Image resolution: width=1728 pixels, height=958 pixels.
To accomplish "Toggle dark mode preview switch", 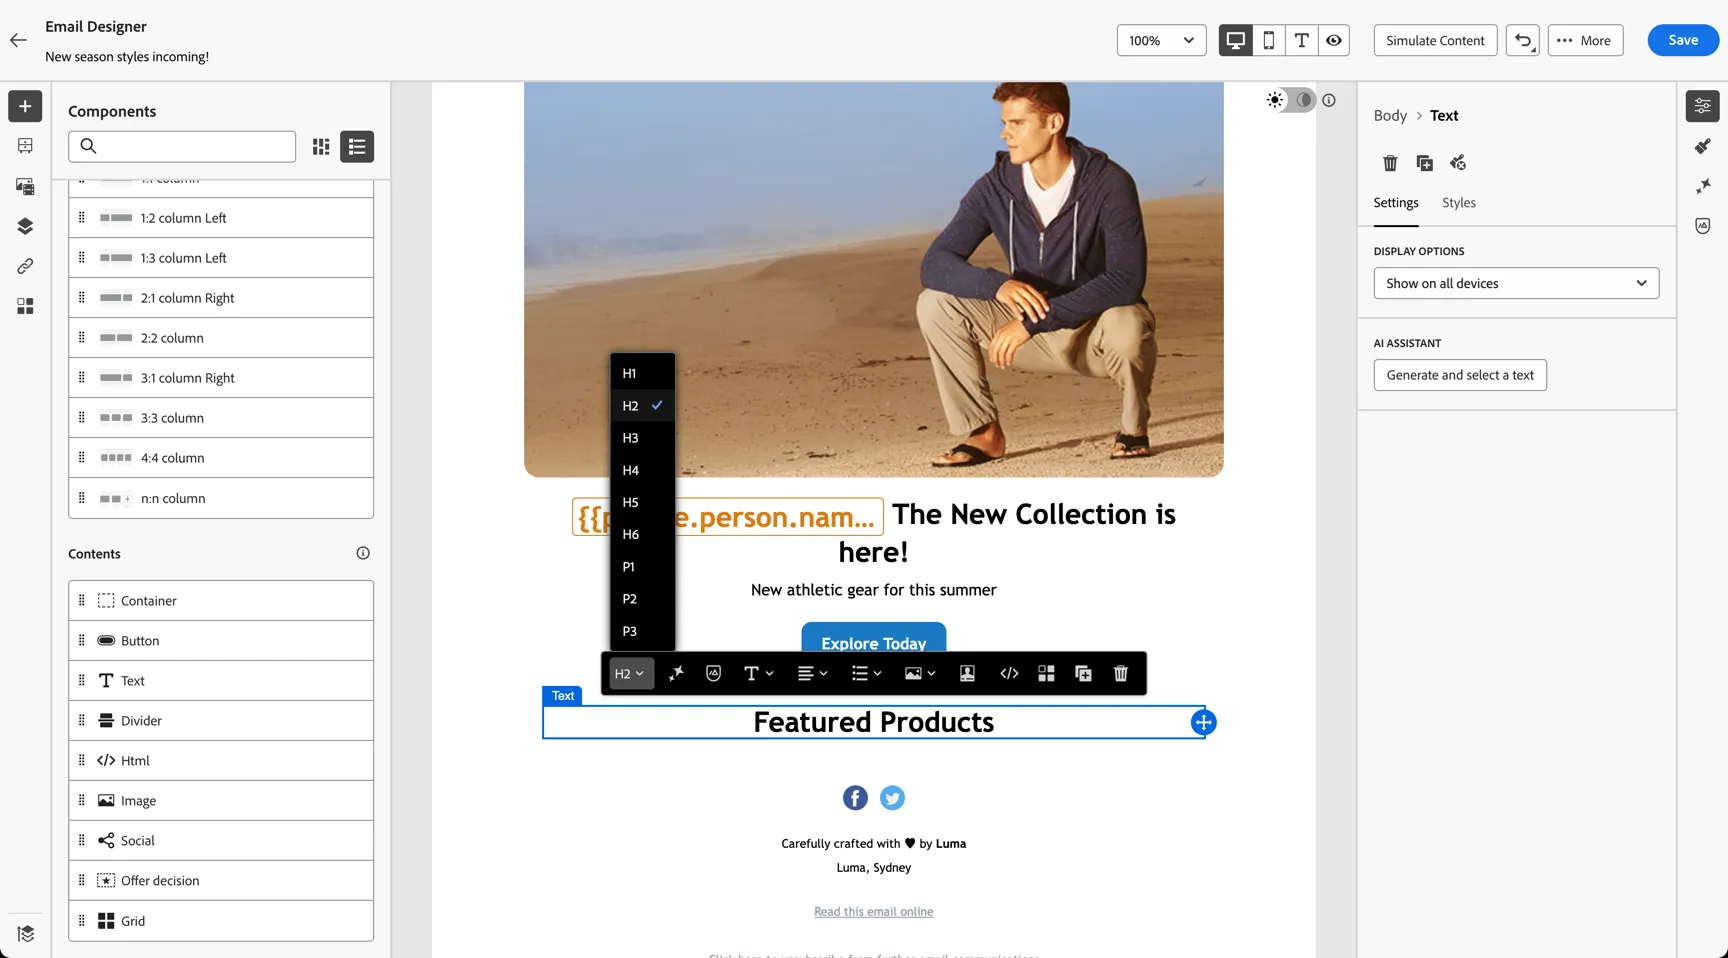I will pos(1291,100).
